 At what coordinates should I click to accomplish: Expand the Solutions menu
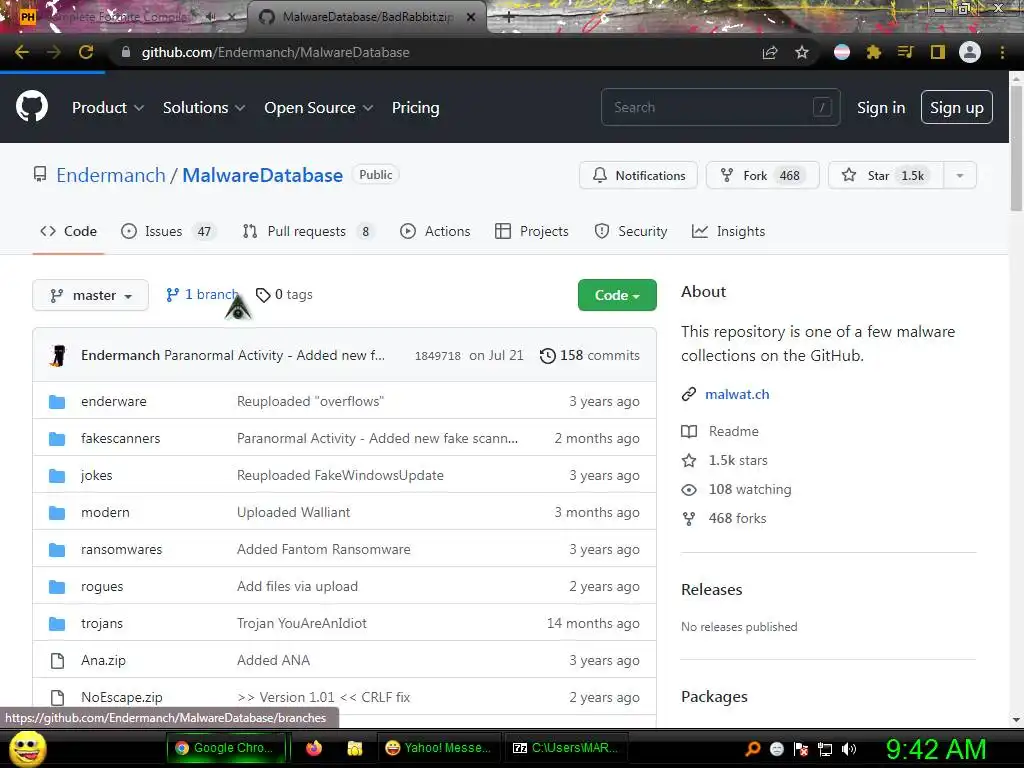[x=204, y=108]
